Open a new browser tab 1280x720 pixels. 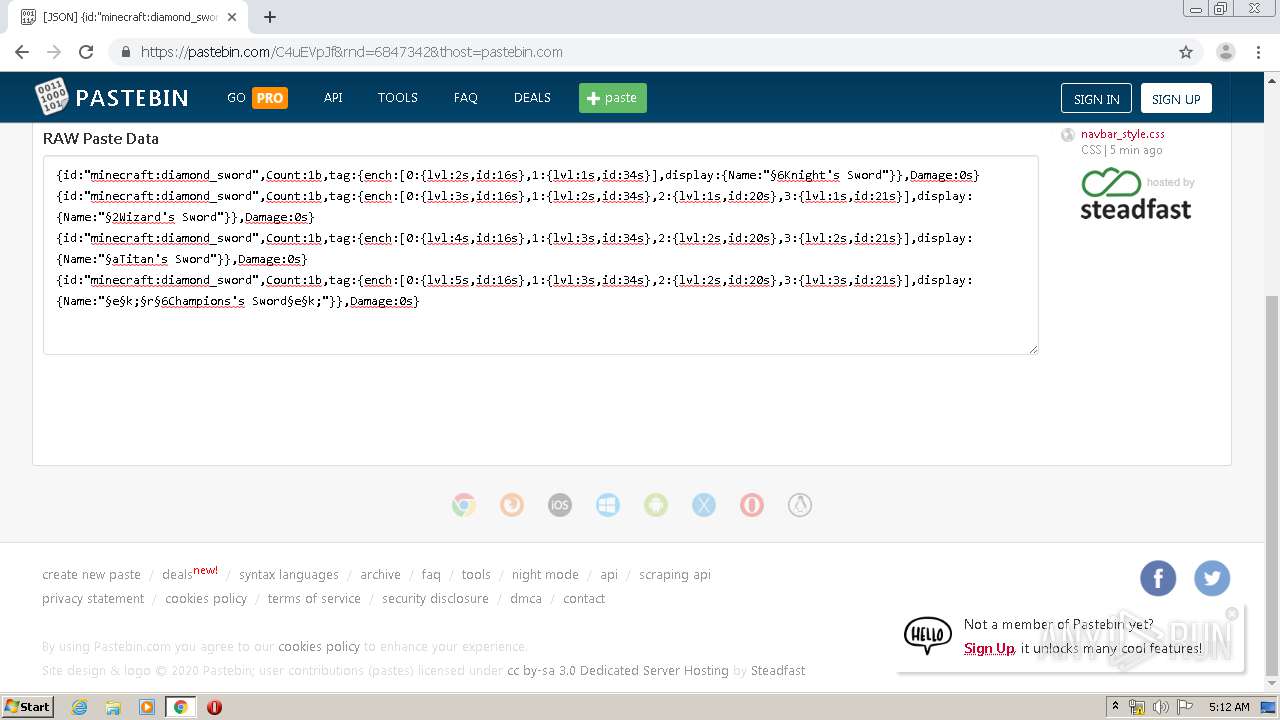270,17
